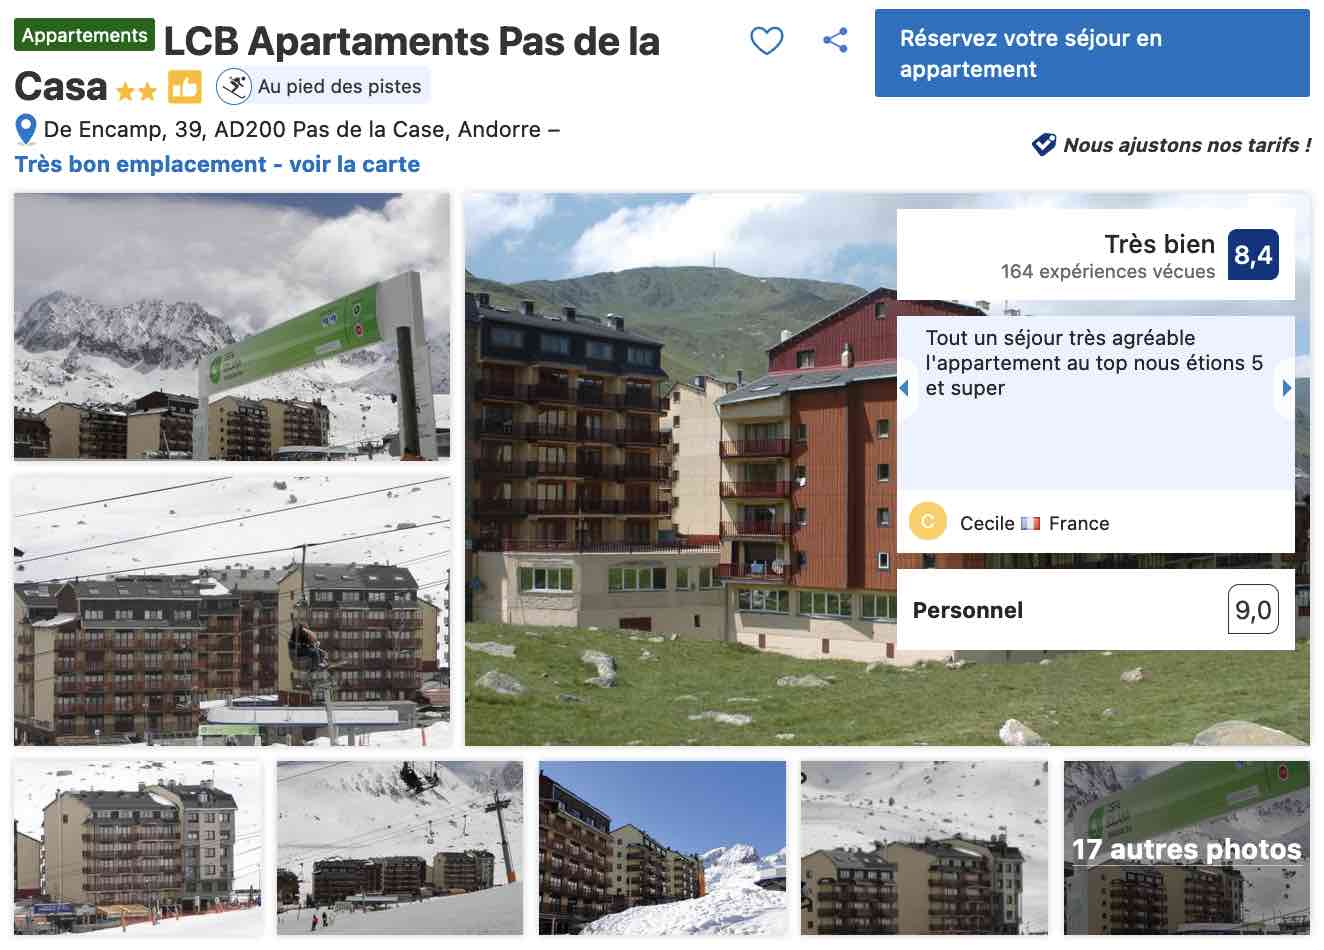Screen dimensions: 1324x950
Task: Open the green ski sign photo thumbnail
Action: 232,326
